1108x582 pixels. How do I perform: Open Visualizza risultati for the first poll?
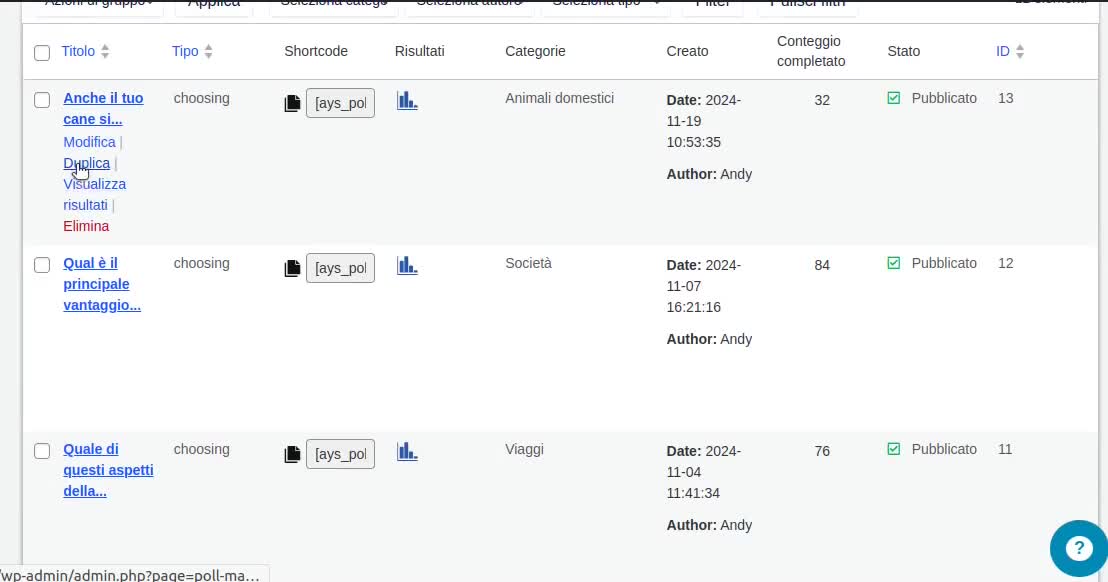[x=94, y=194]
